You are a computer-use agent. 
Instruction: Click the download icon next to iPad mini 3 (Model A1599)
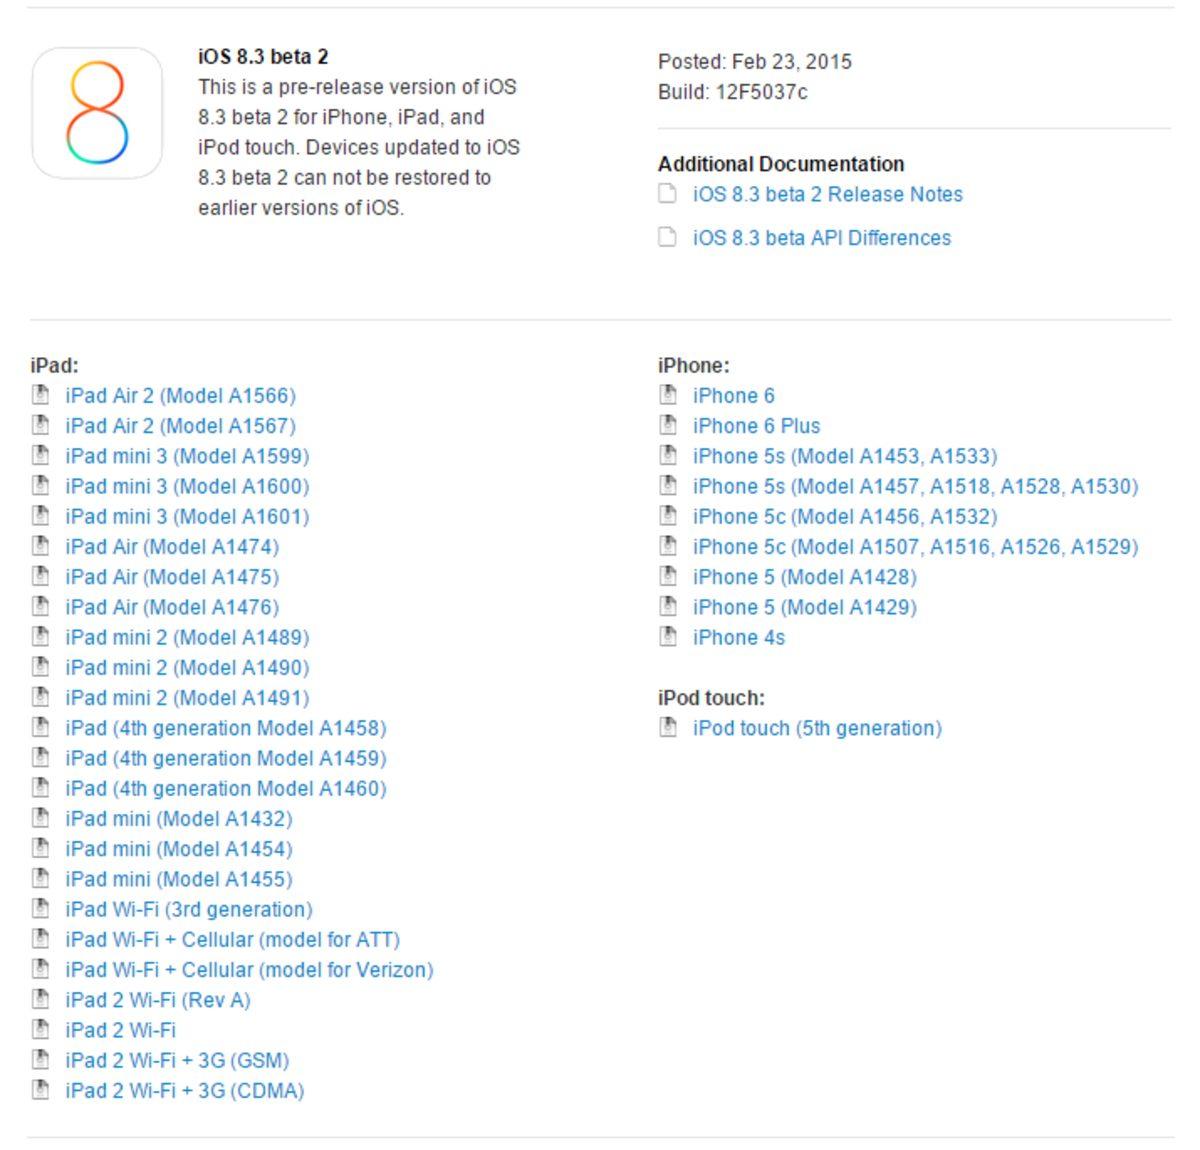pyautogui.click(x=41, y=456)
